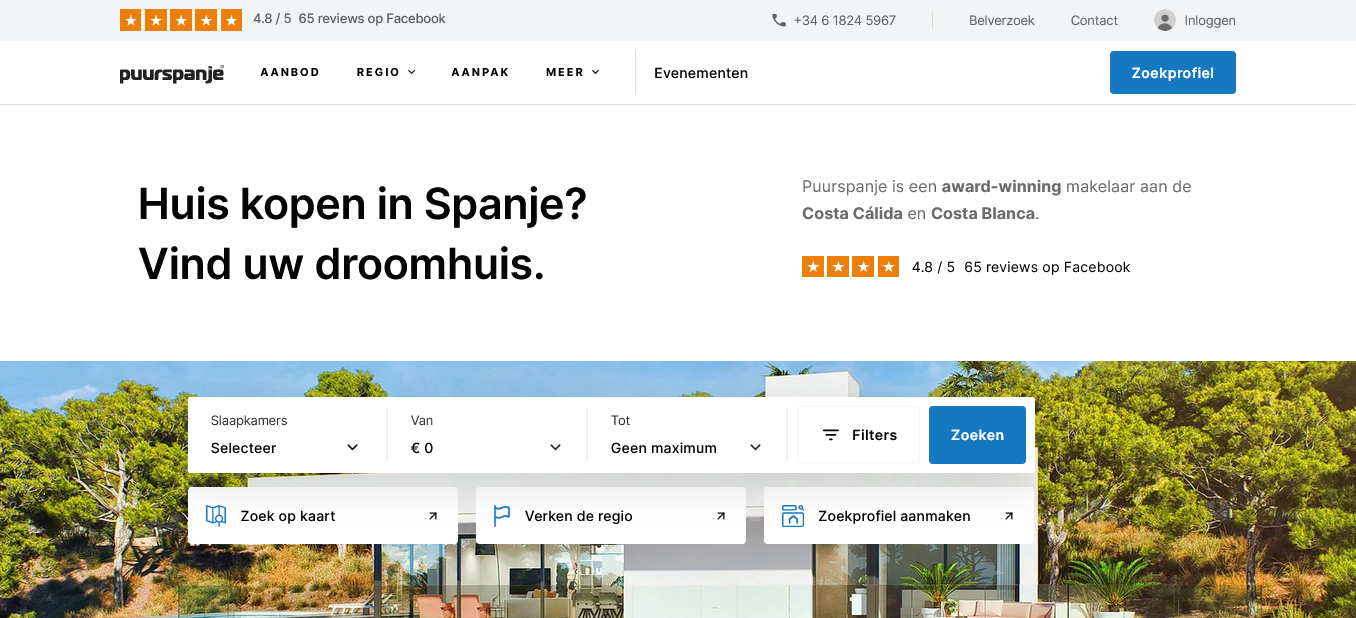
Task: Open the Filters button
Action: [x=859, y=435]
